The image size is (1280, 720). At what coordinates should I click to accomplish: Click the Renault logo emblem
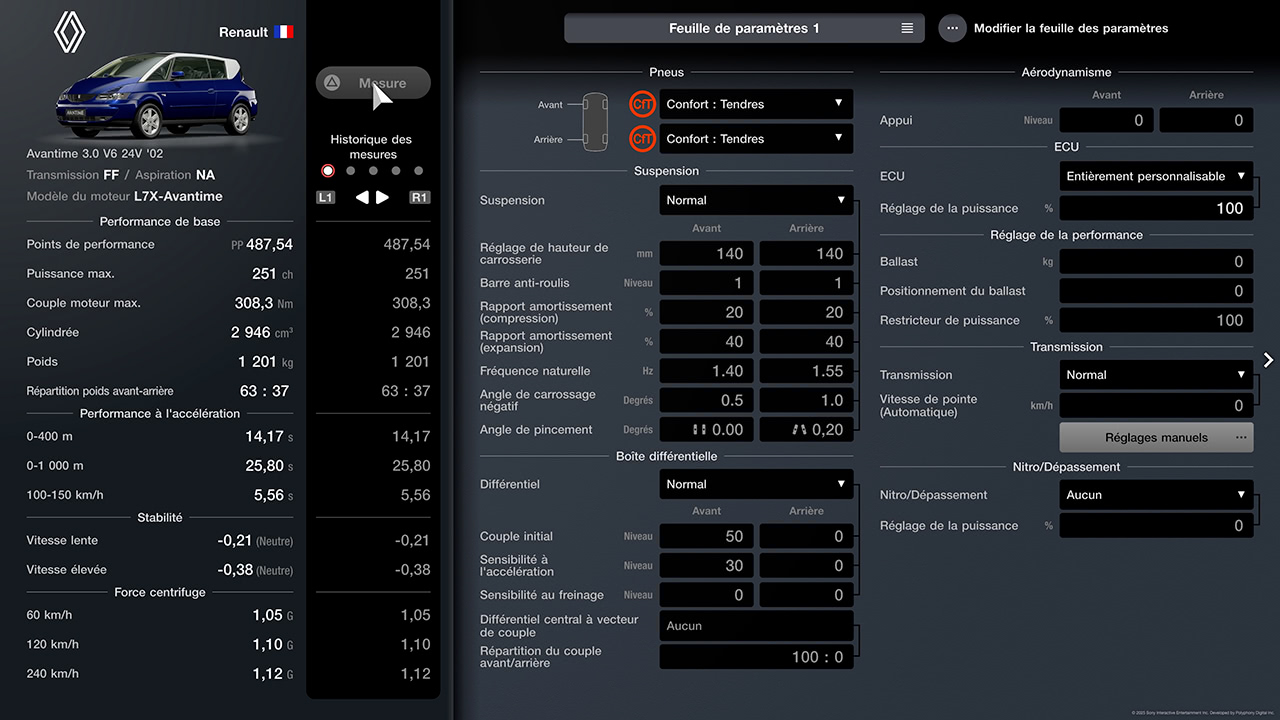pos(71,32)
